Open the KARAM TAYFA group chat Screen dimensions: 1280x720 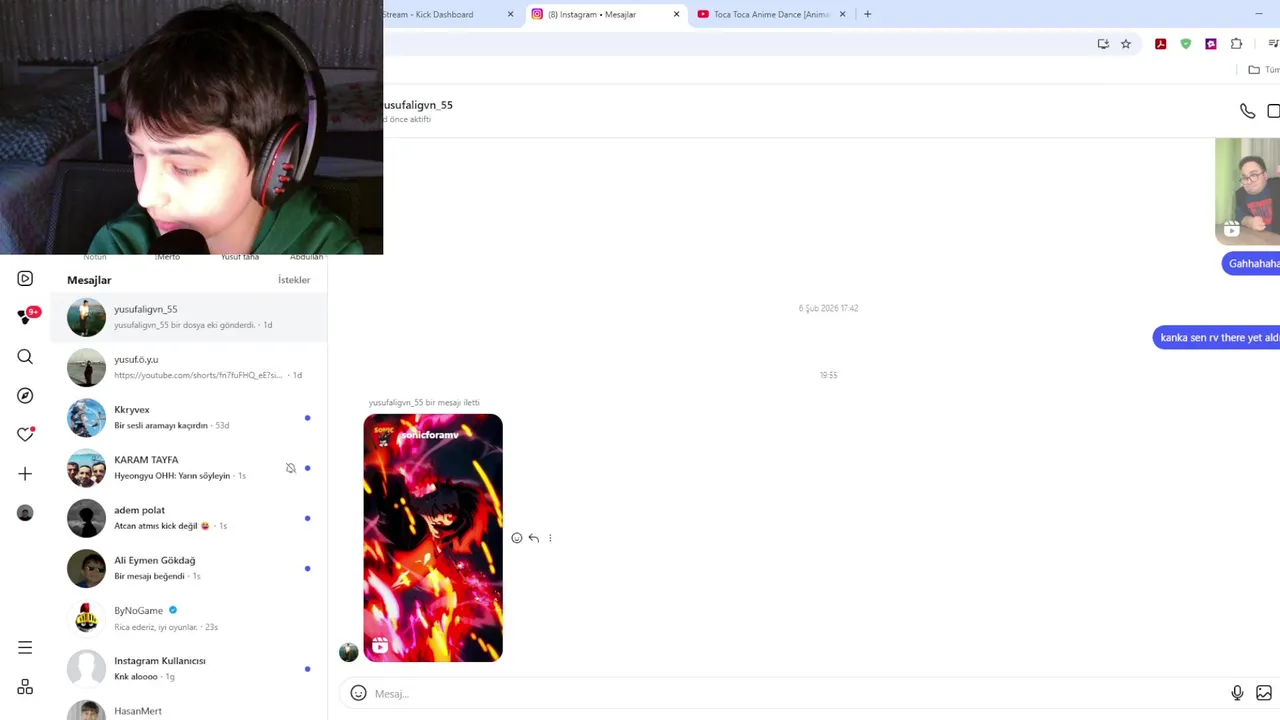coord(189,467)
